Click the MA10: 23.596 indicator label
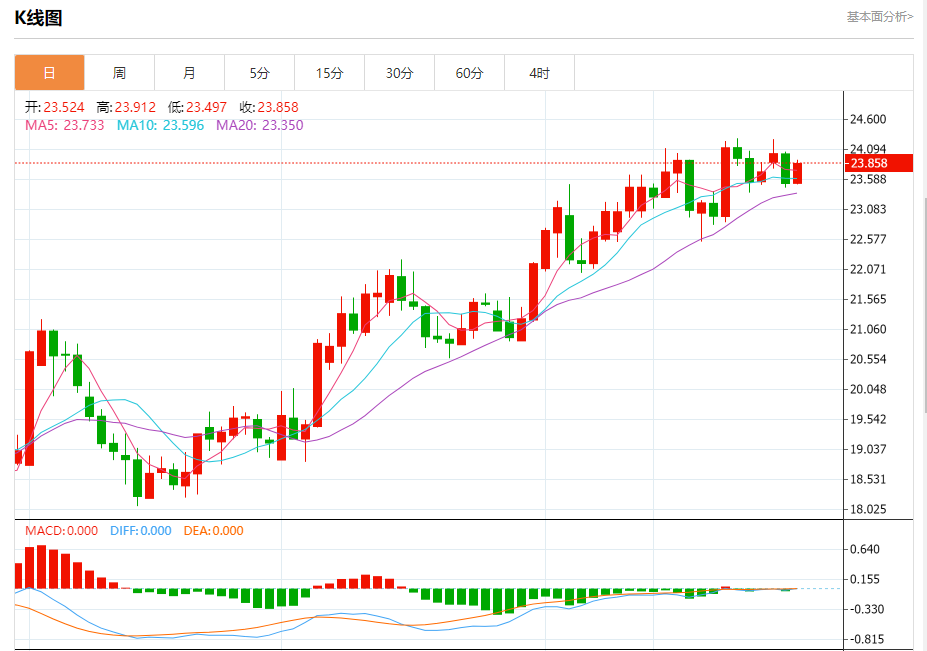 pos(160,125)
